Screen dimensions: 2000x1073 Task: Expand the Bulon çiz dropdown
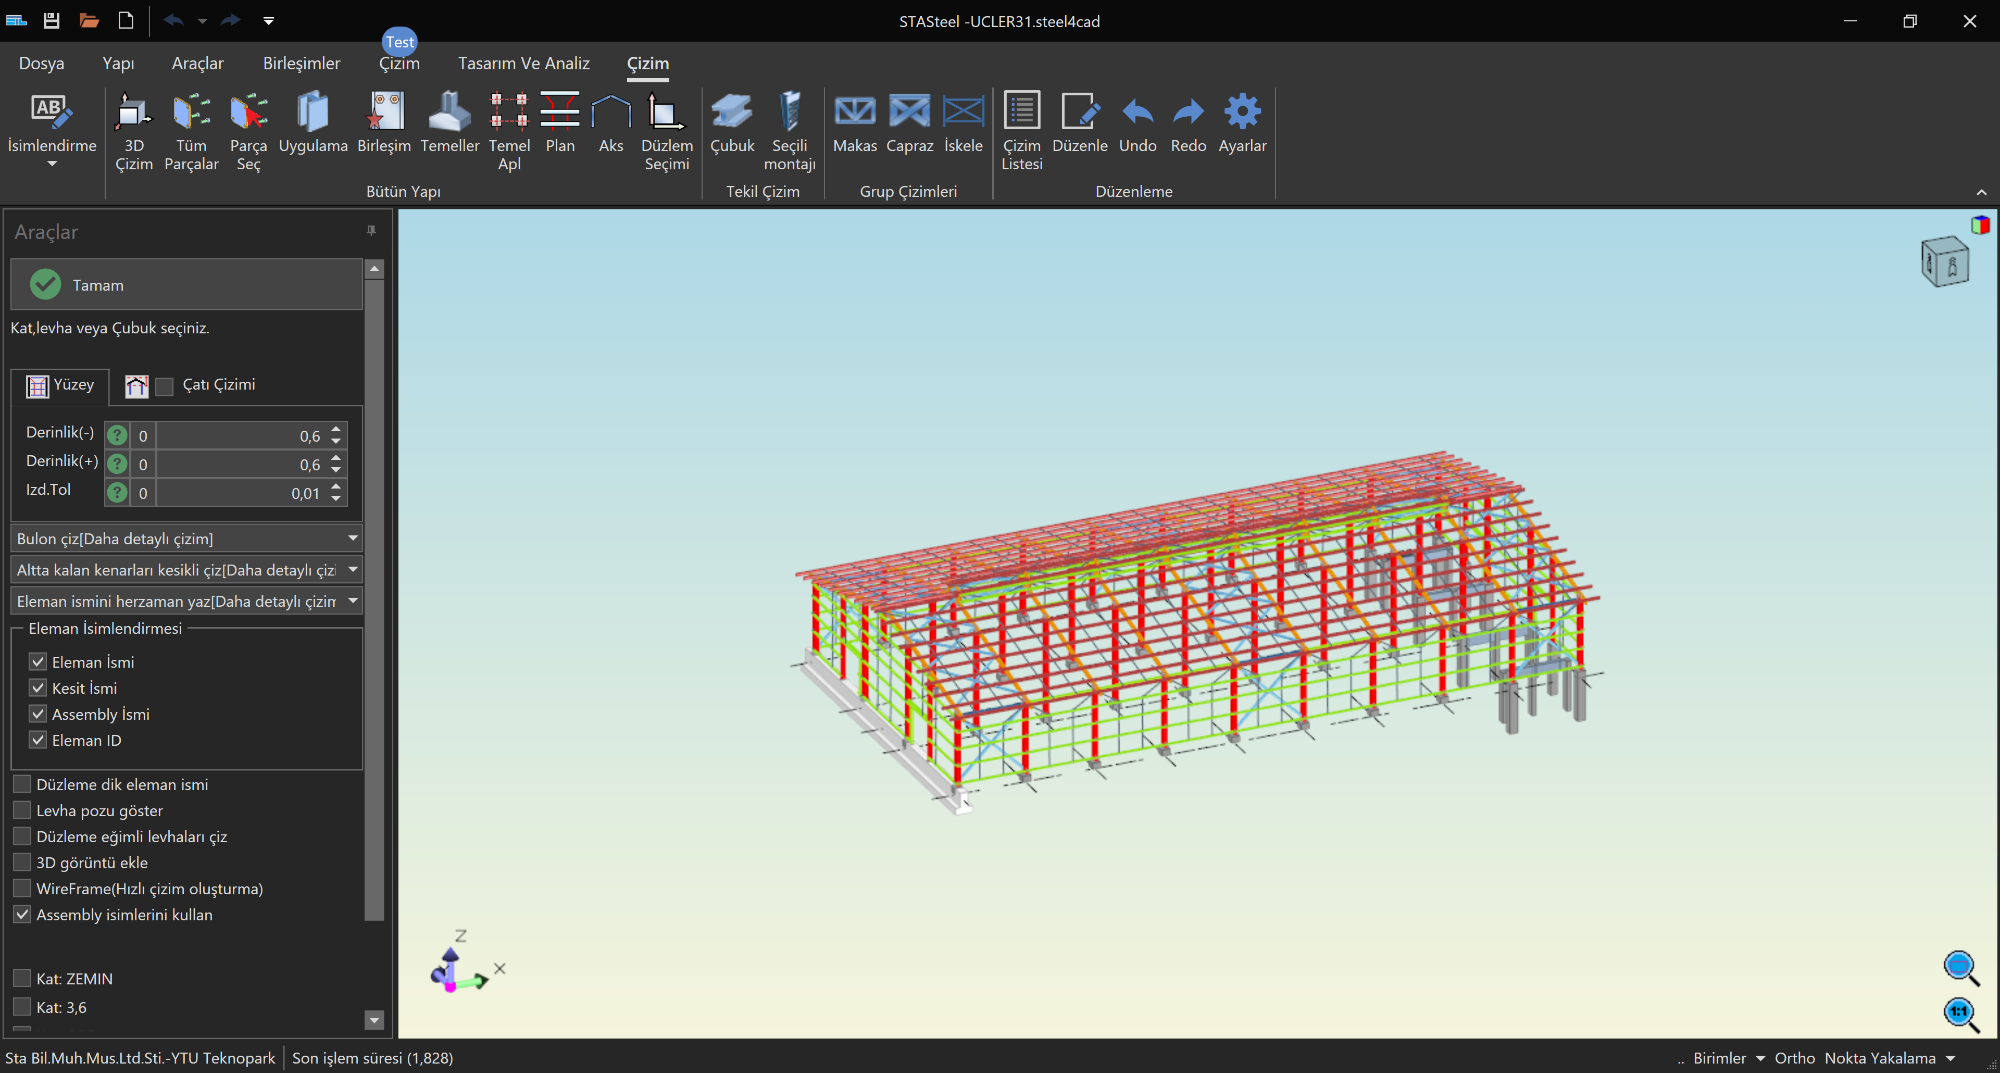(352, 538)
